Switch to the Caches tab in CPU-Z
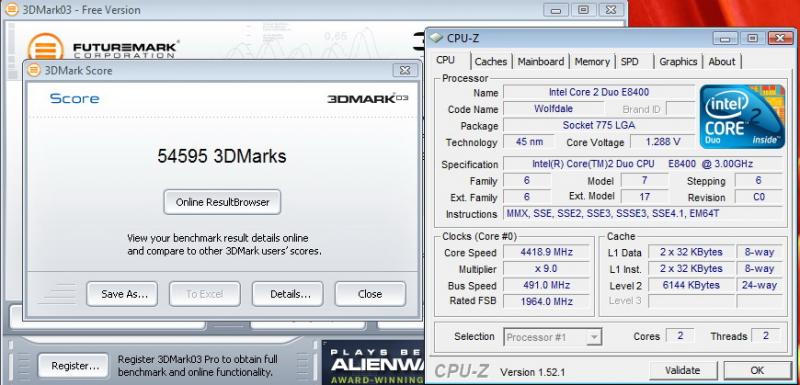 coord(491,61)
